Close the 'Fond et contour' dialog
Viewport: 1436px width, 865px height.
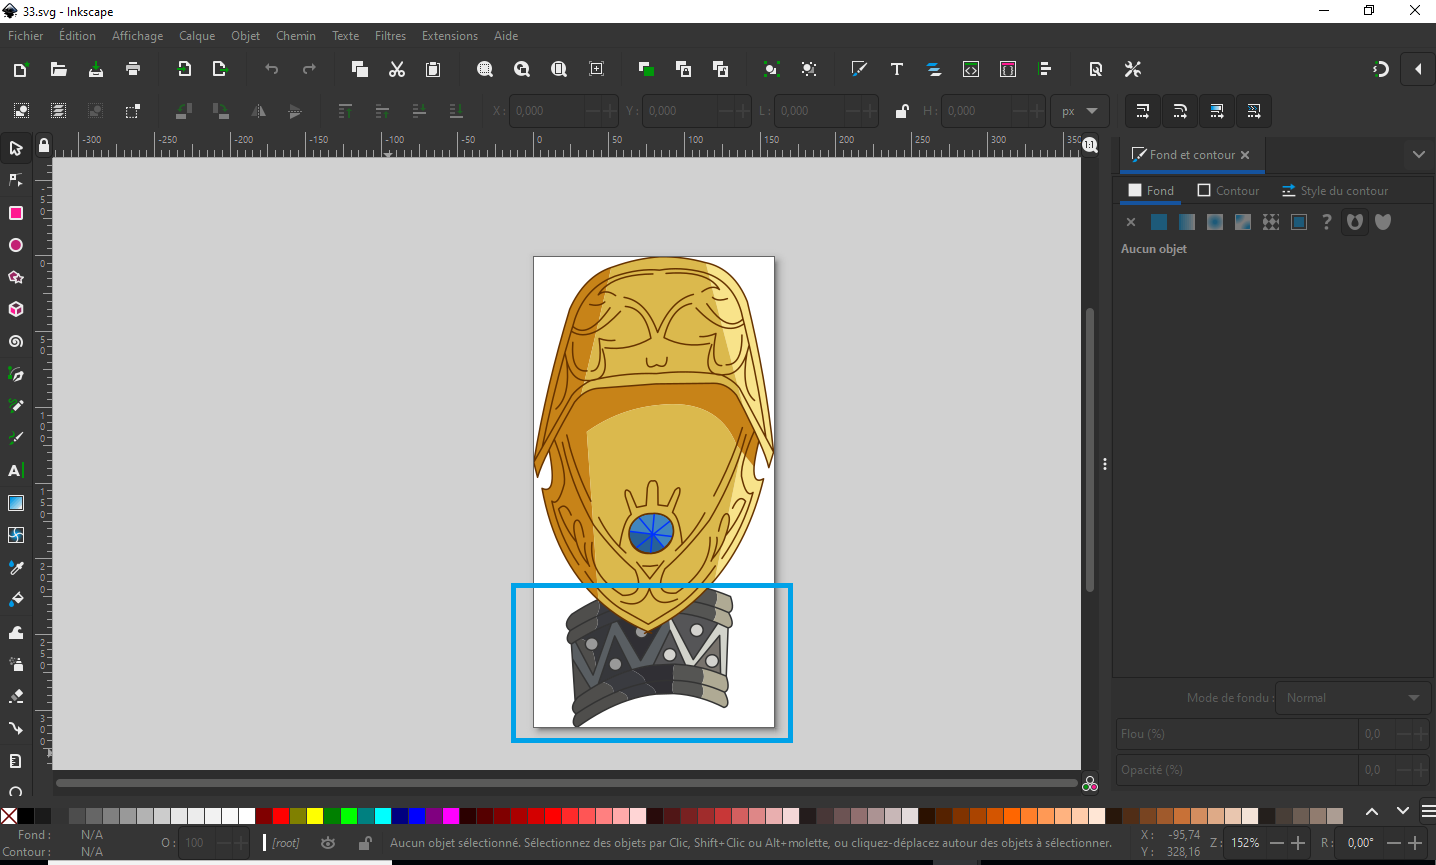tap(1245, 155)
